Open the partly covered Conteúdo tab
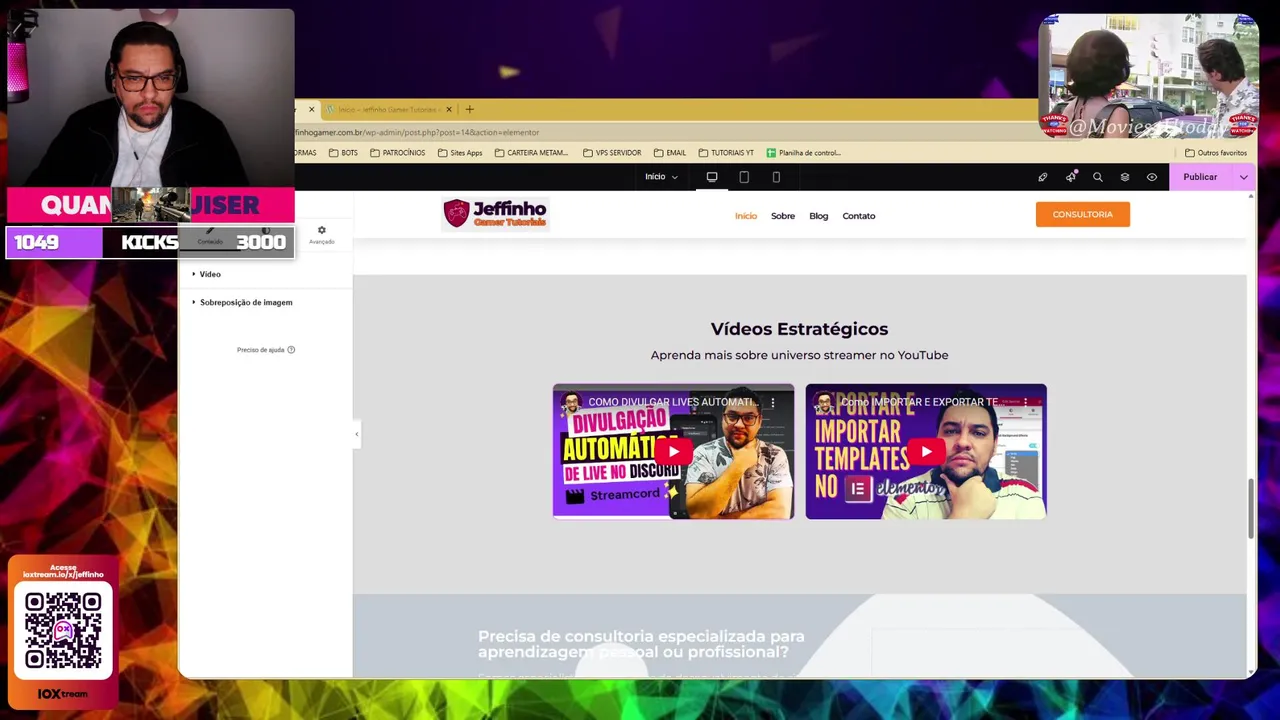1280x720 pixels. click(210, 236)
